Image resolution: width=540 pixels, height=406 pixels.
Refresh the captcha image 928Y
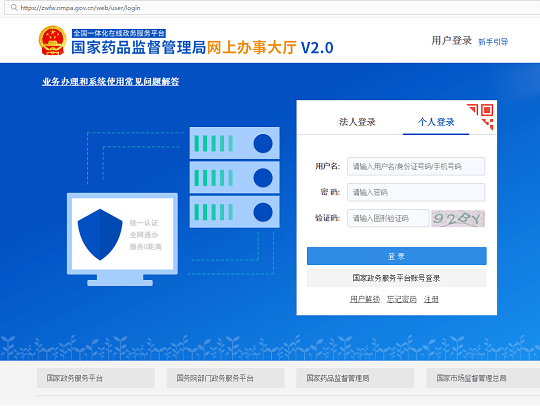point(458,218)
